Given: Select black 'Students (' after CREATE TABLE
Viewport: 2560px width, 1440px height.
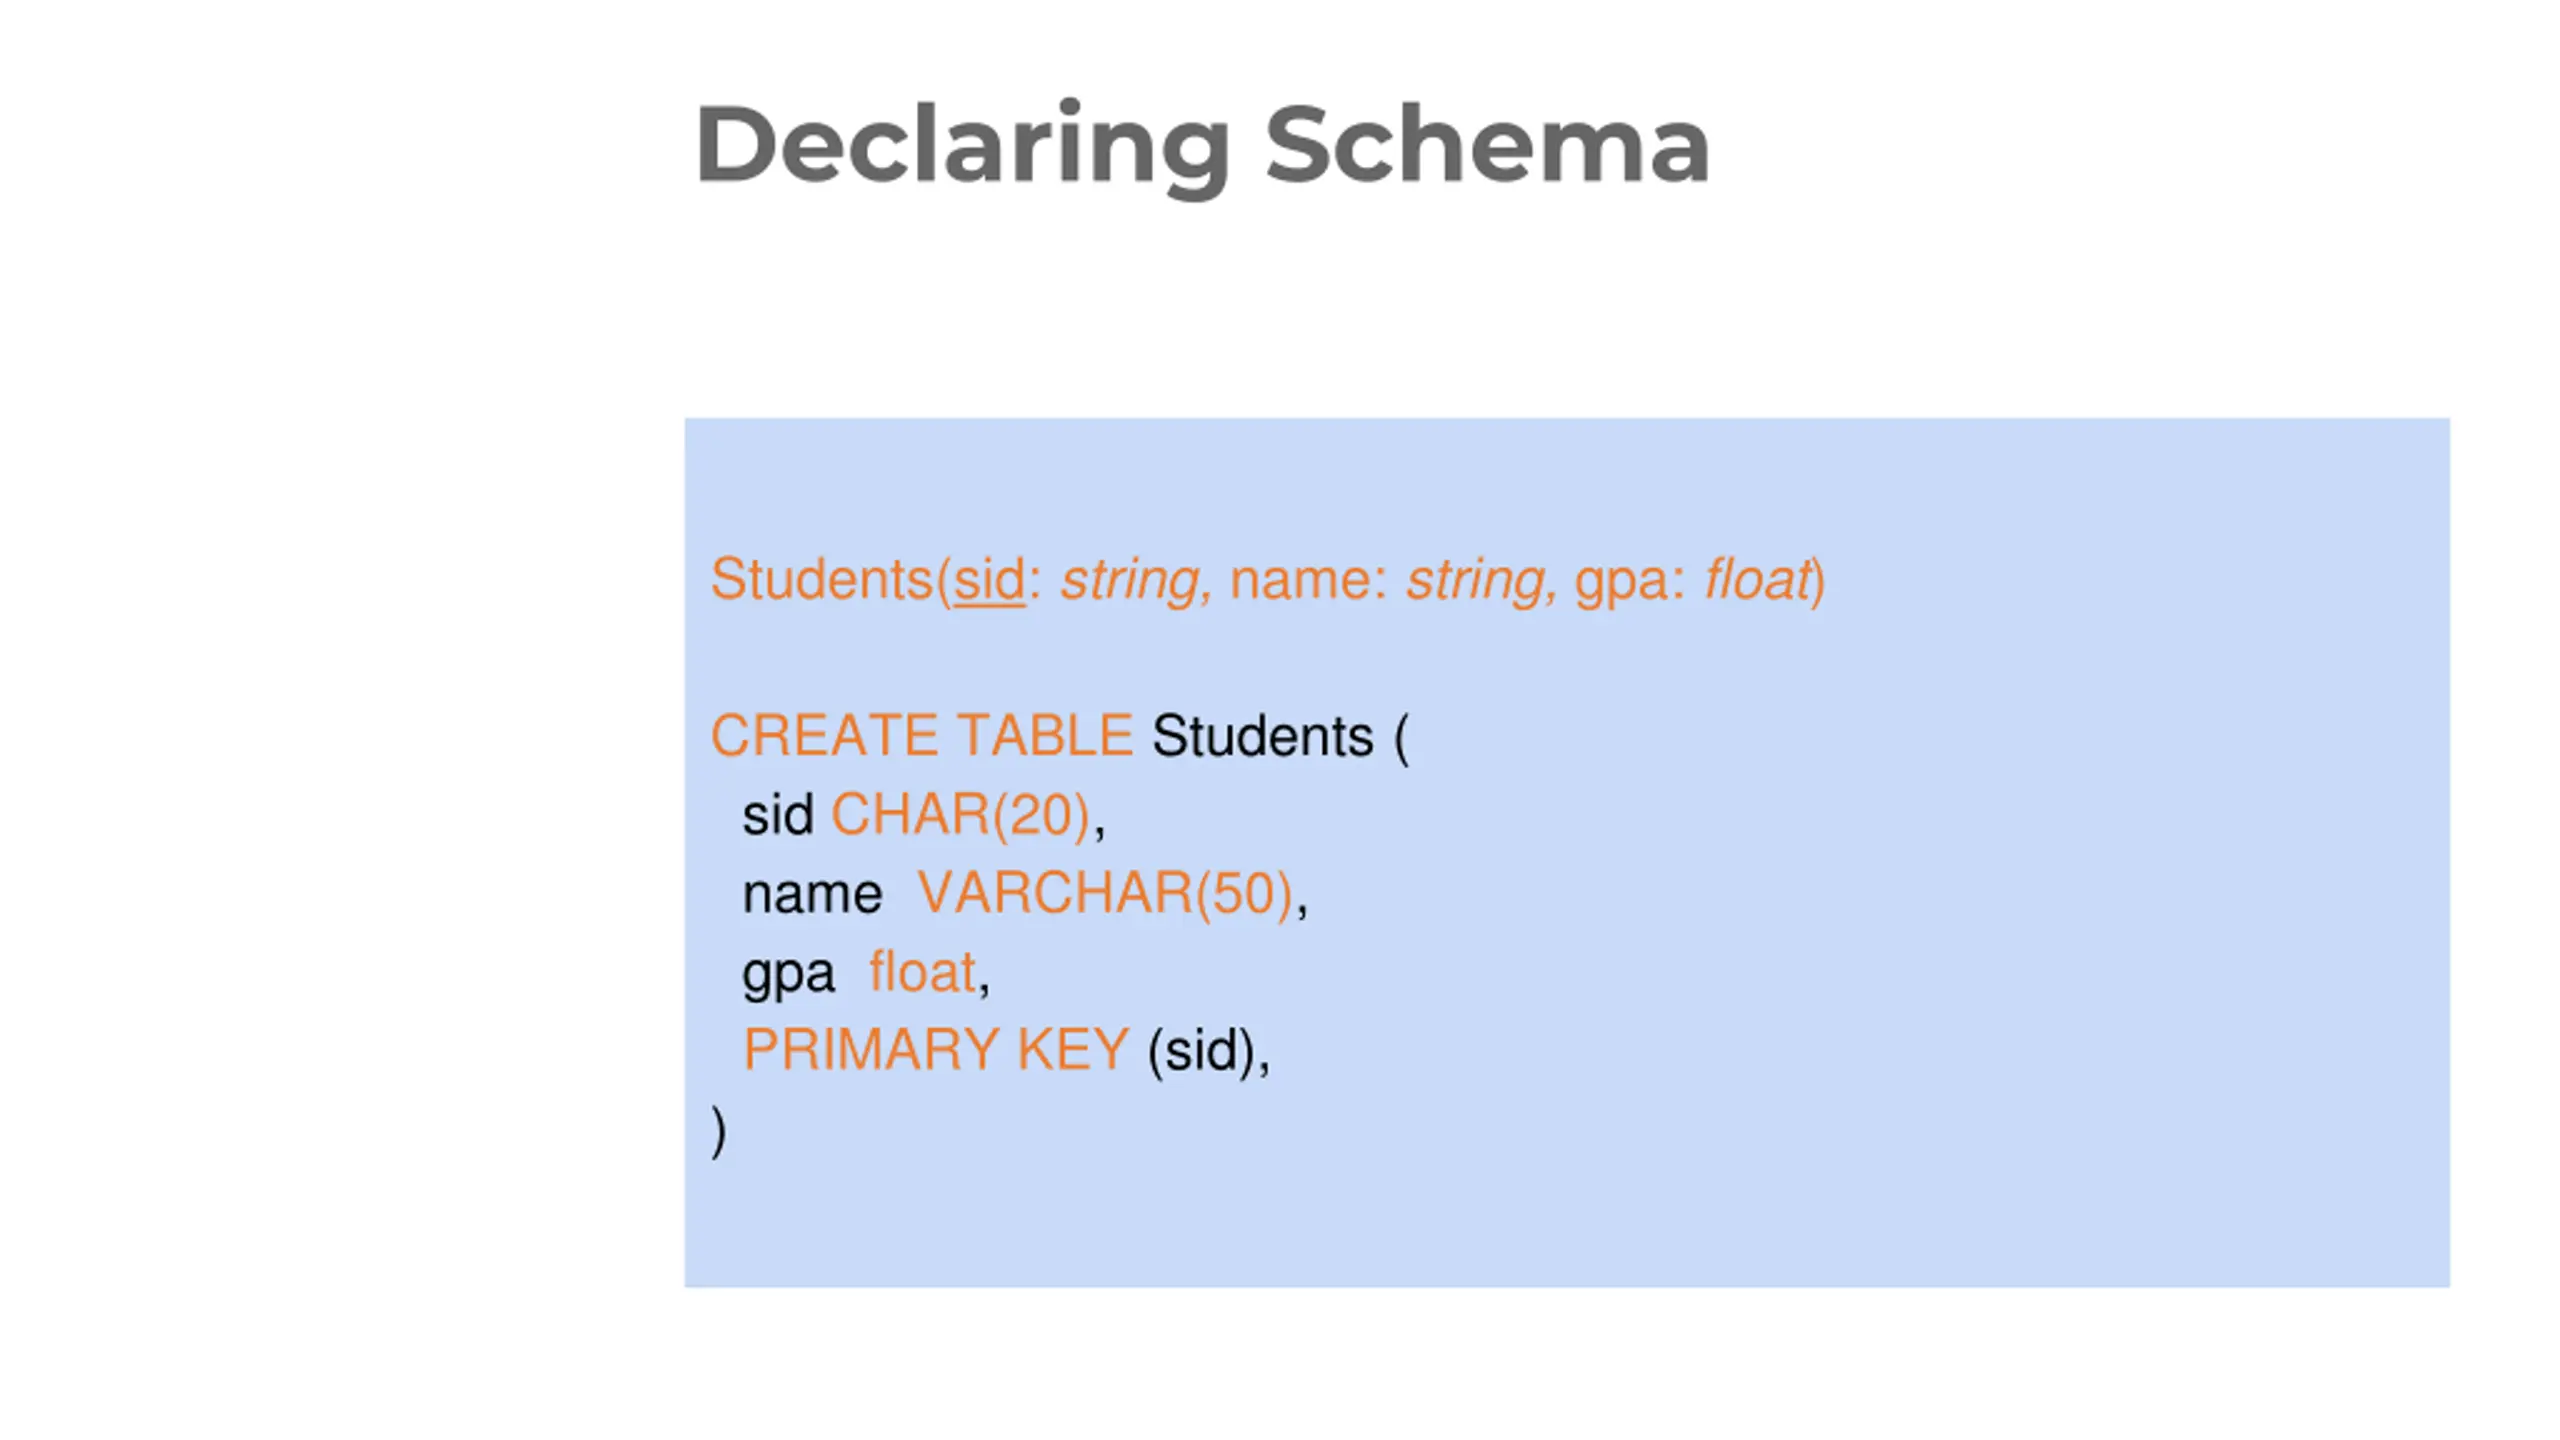Looking at the screenshot, I should 1280,738.
